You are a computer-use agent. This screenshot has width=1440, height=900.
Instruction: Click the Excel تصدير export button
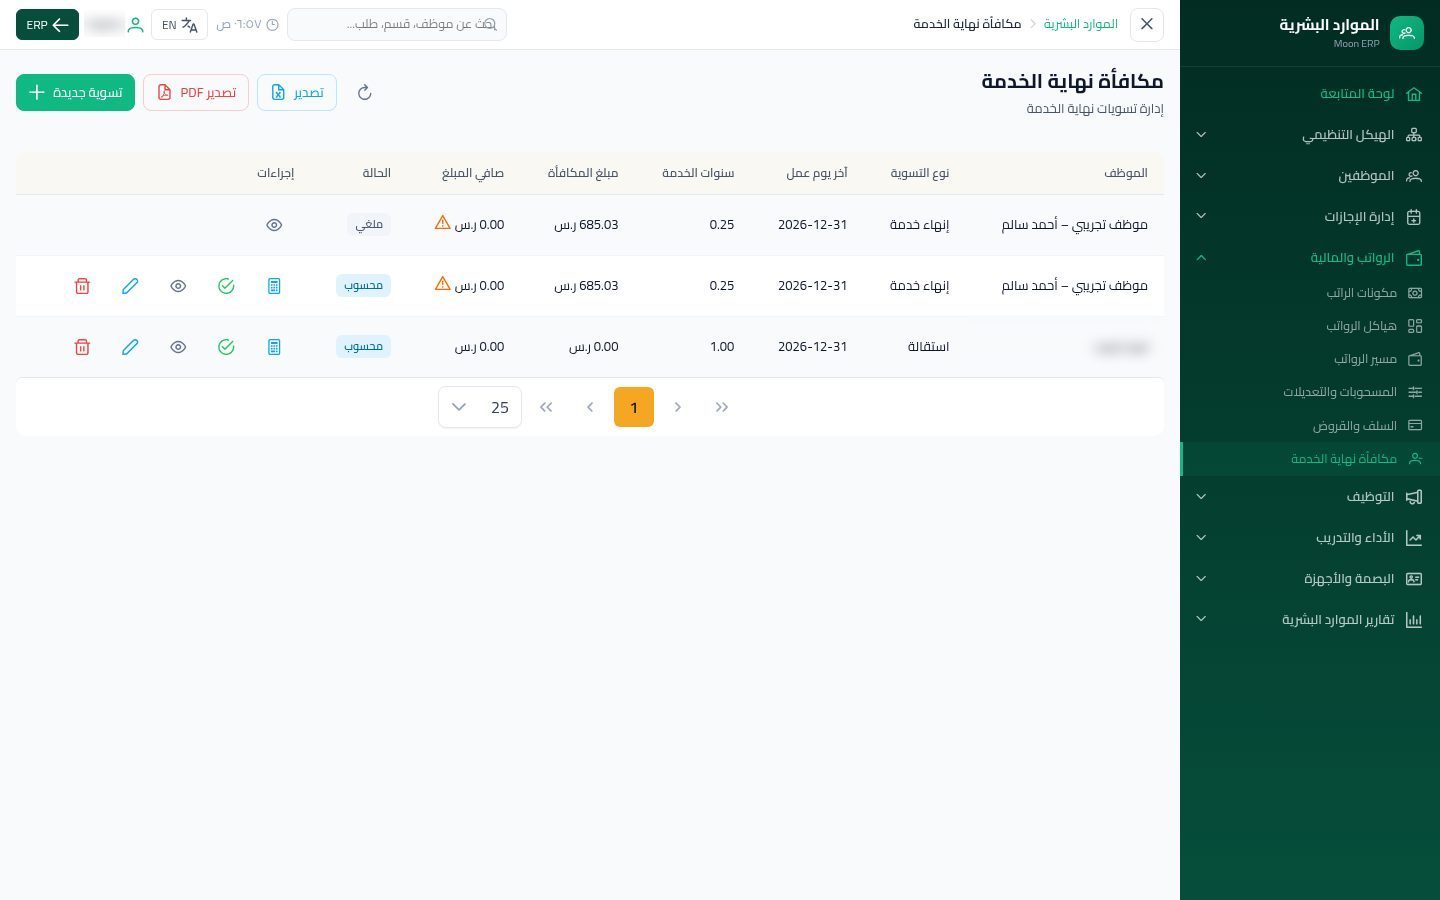[x=297, y=93]
